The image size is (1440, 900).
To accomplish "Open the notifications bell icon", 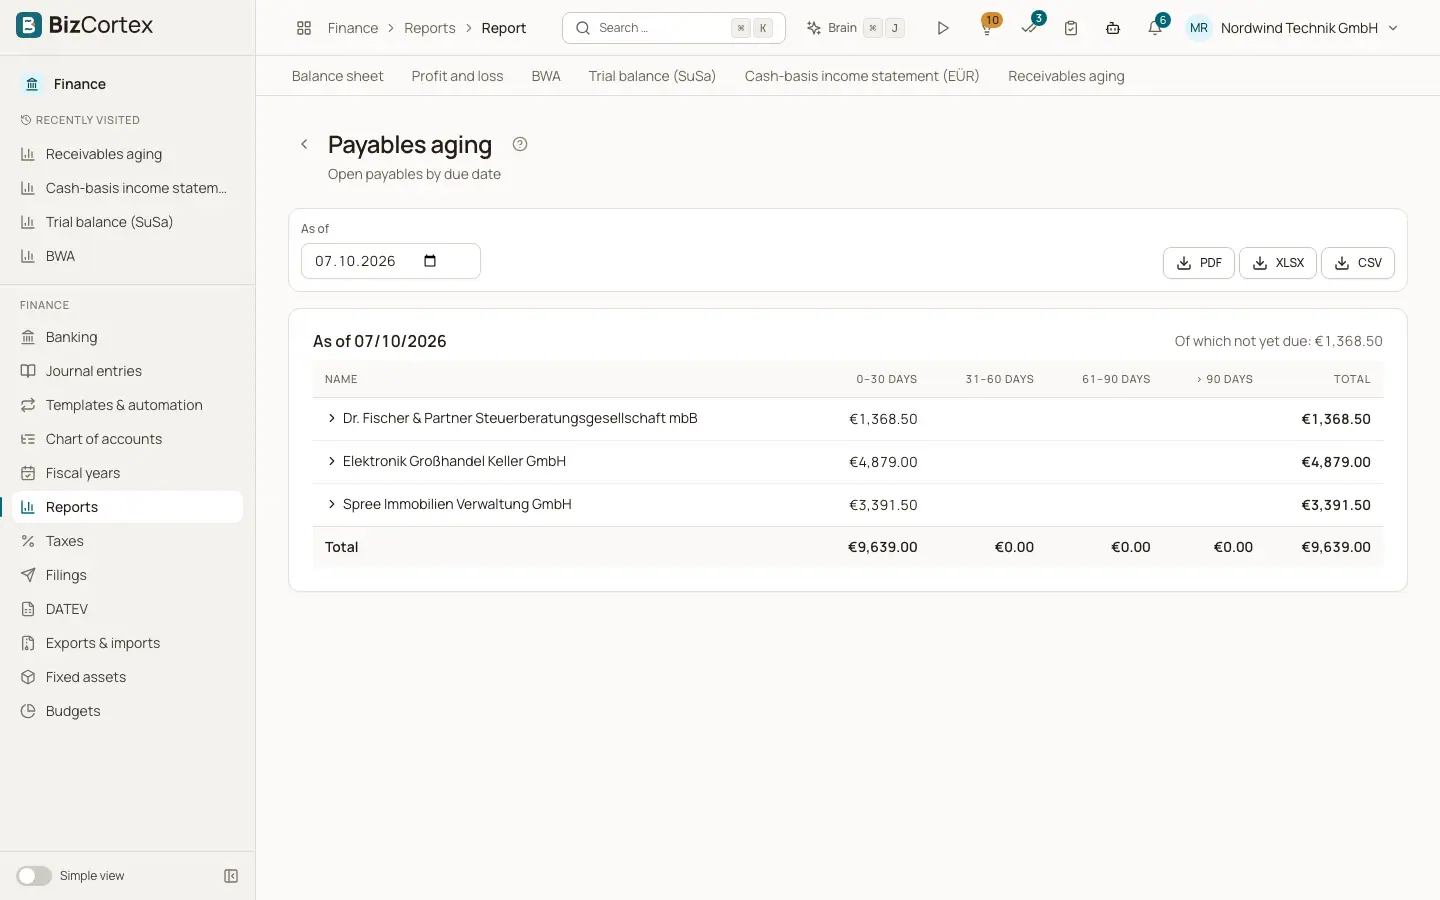I will point(1155,28).
